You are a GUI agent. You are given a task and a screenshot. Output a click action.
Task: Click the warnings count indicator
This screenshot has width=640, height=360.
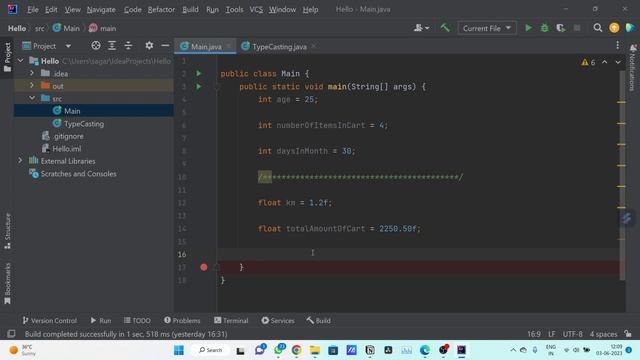coord(588,62)
